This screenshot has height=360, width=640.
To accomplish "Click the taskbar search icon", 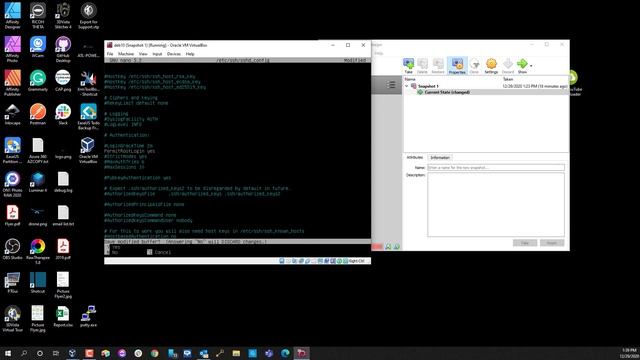I will (x=24, y=353).
